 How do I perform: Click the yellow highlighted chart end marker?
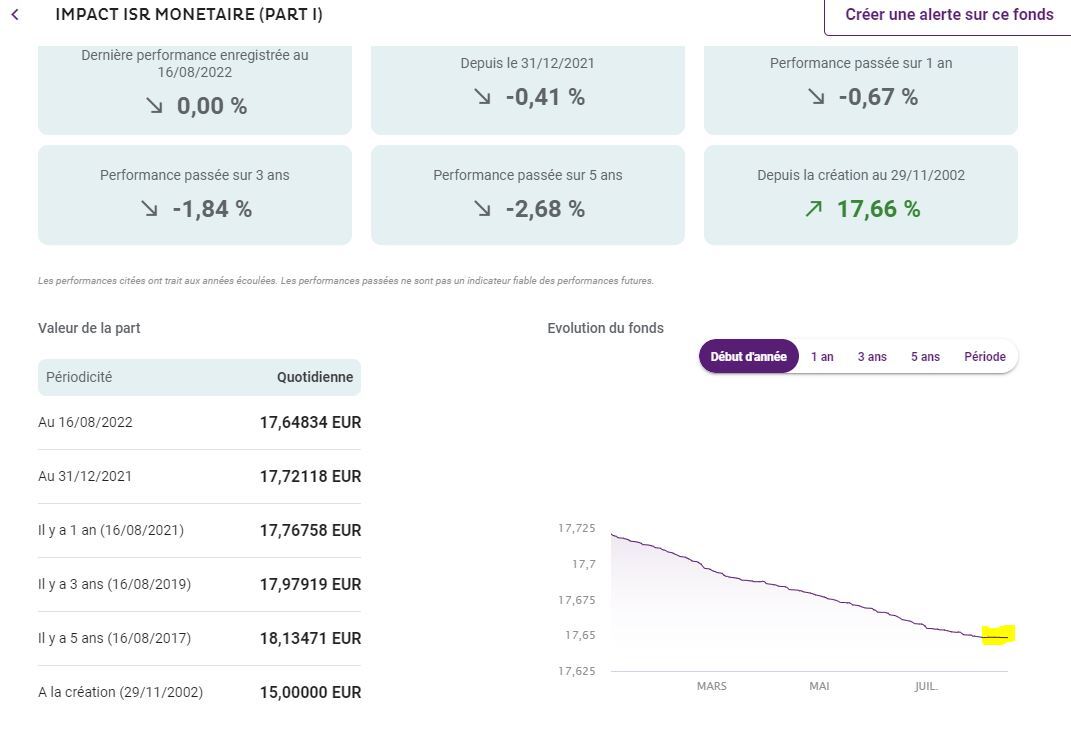(998, 635)
